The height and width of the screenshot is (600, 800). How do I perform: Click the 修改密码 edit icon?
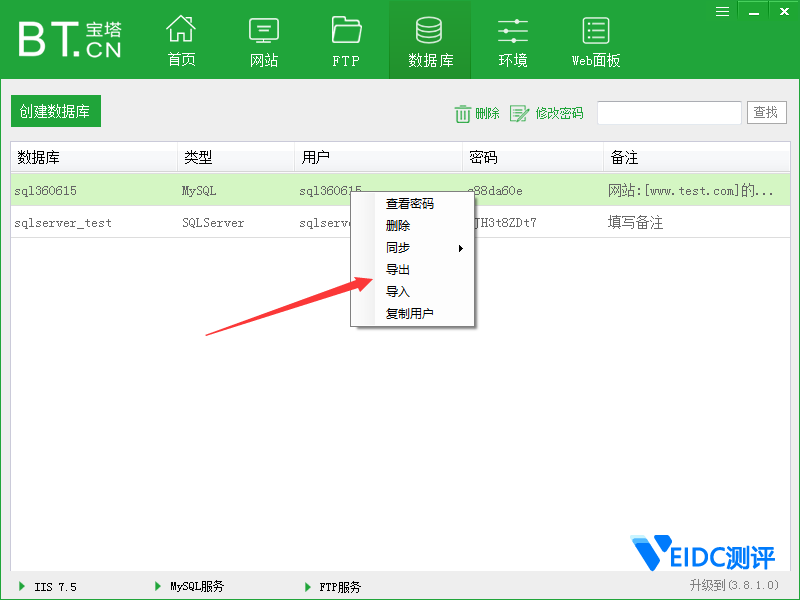[519, 114]
